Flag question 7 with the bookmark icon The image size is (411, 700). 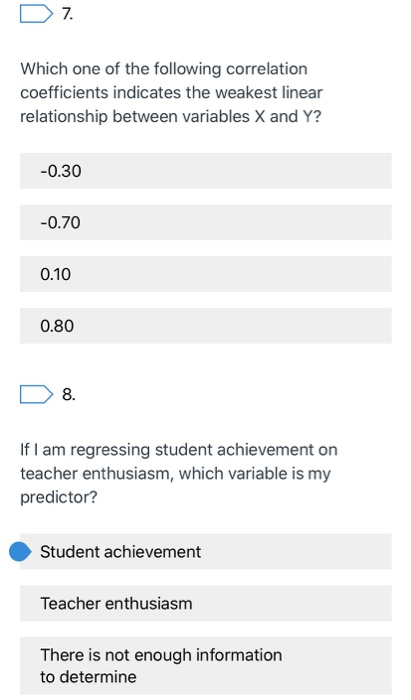coord(36,13)
